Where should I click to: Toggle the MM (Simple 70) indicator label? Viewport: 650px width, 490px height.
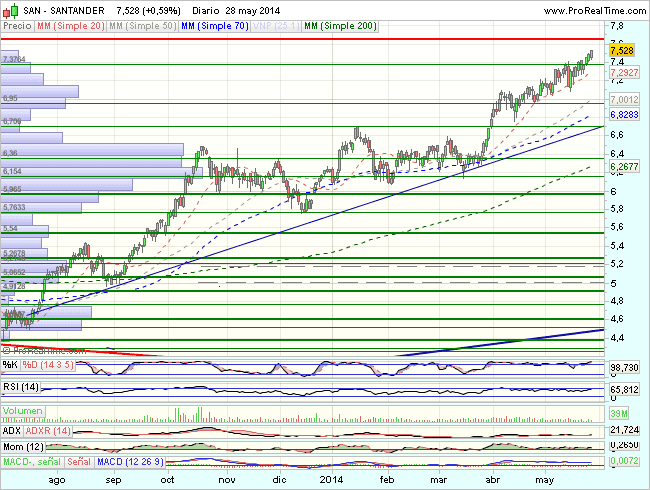point(214,25)
